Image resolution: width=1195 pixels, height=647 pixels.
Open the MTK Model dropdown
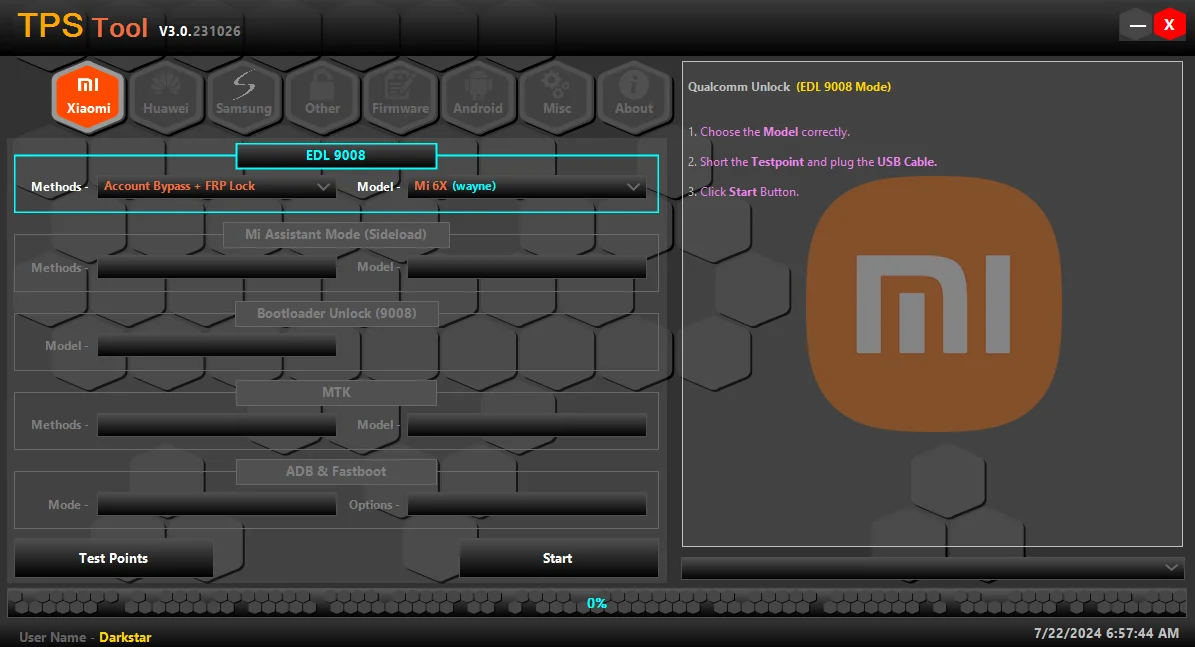[x=527, y=425]
